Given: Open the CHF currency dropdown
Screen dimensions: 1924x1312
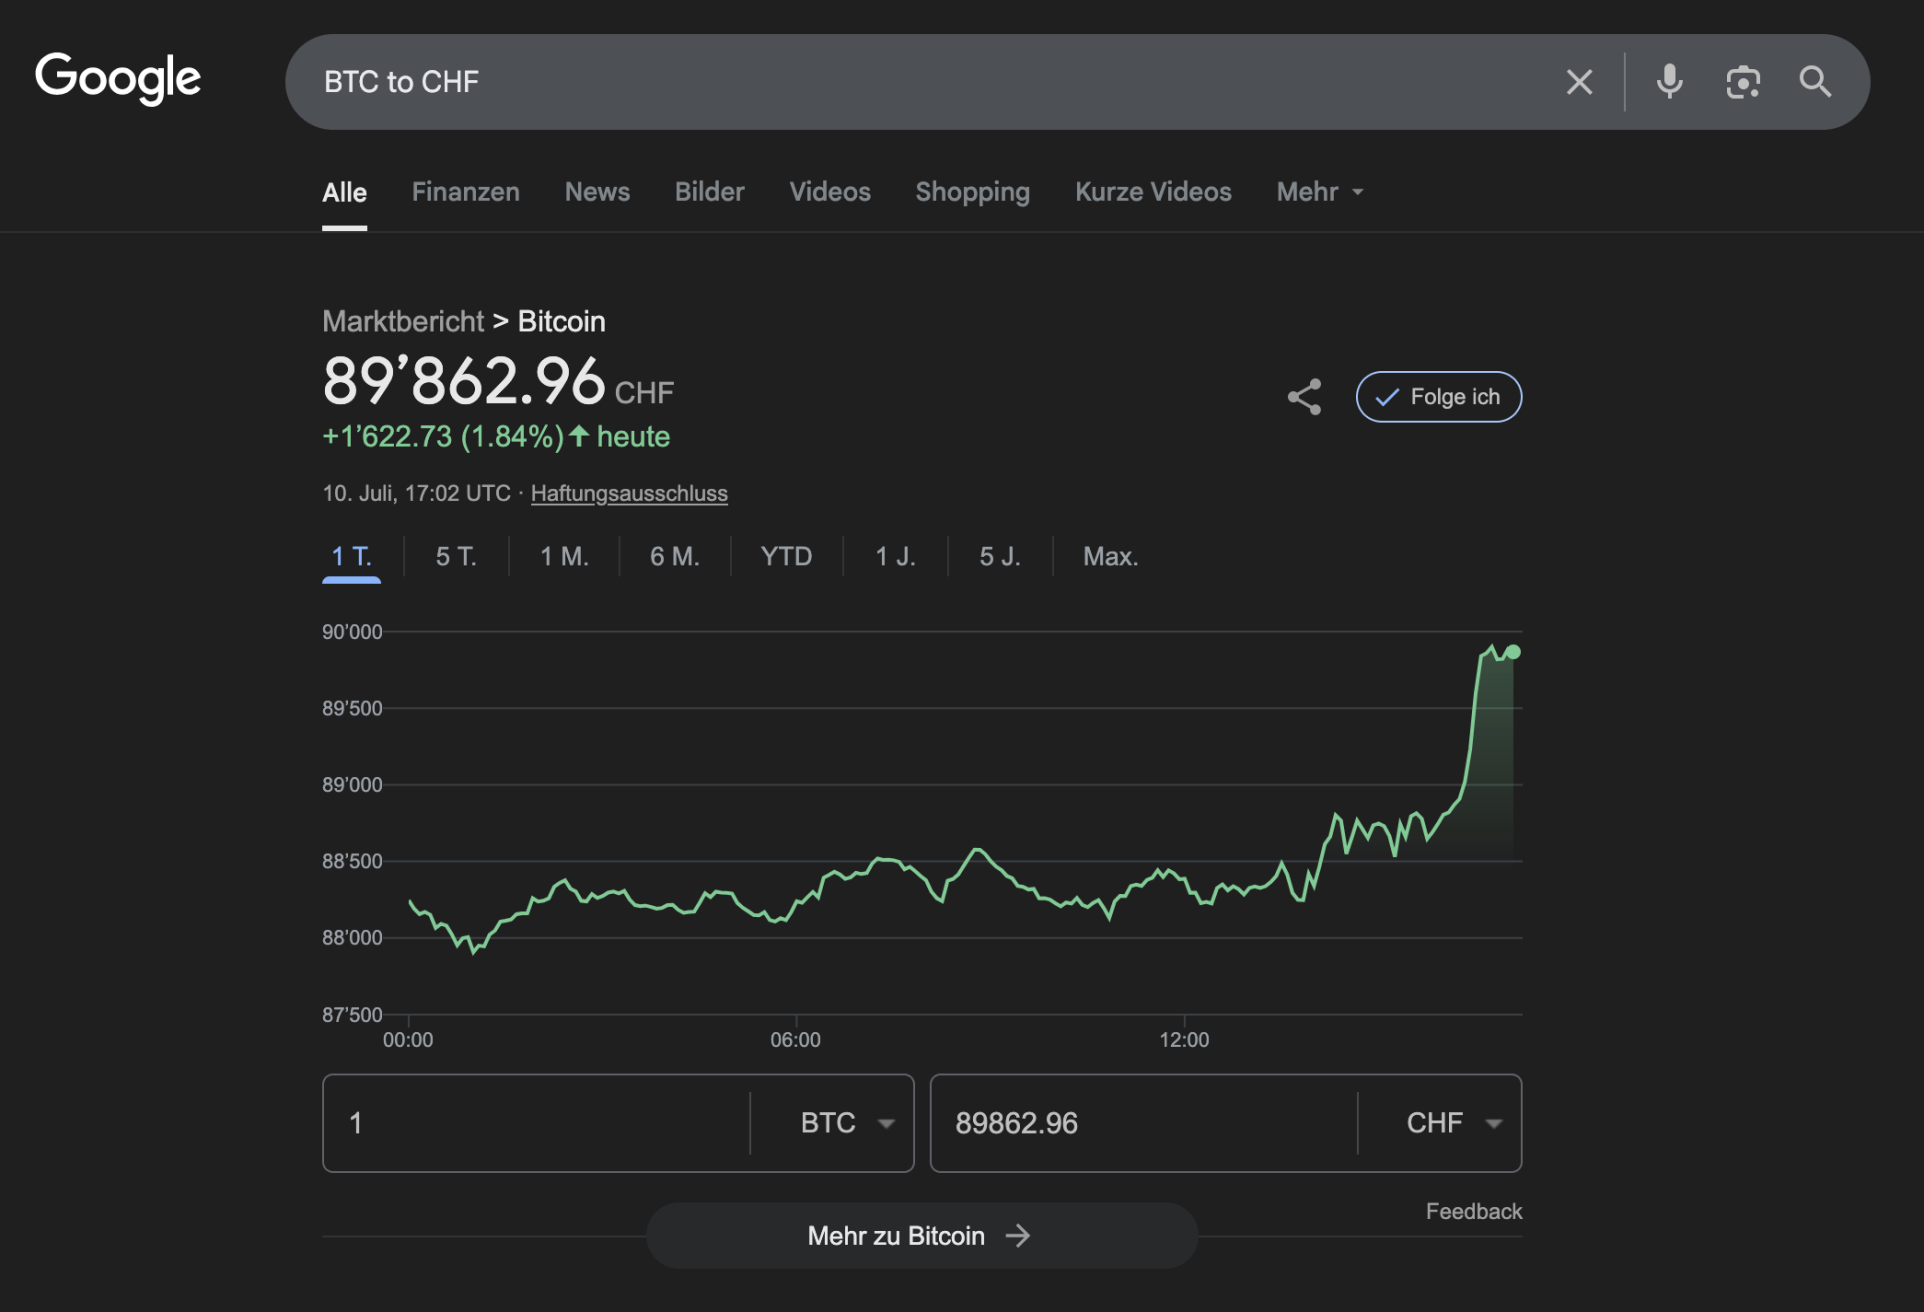Looking at the screenshot, I should pos(1453,1123).
